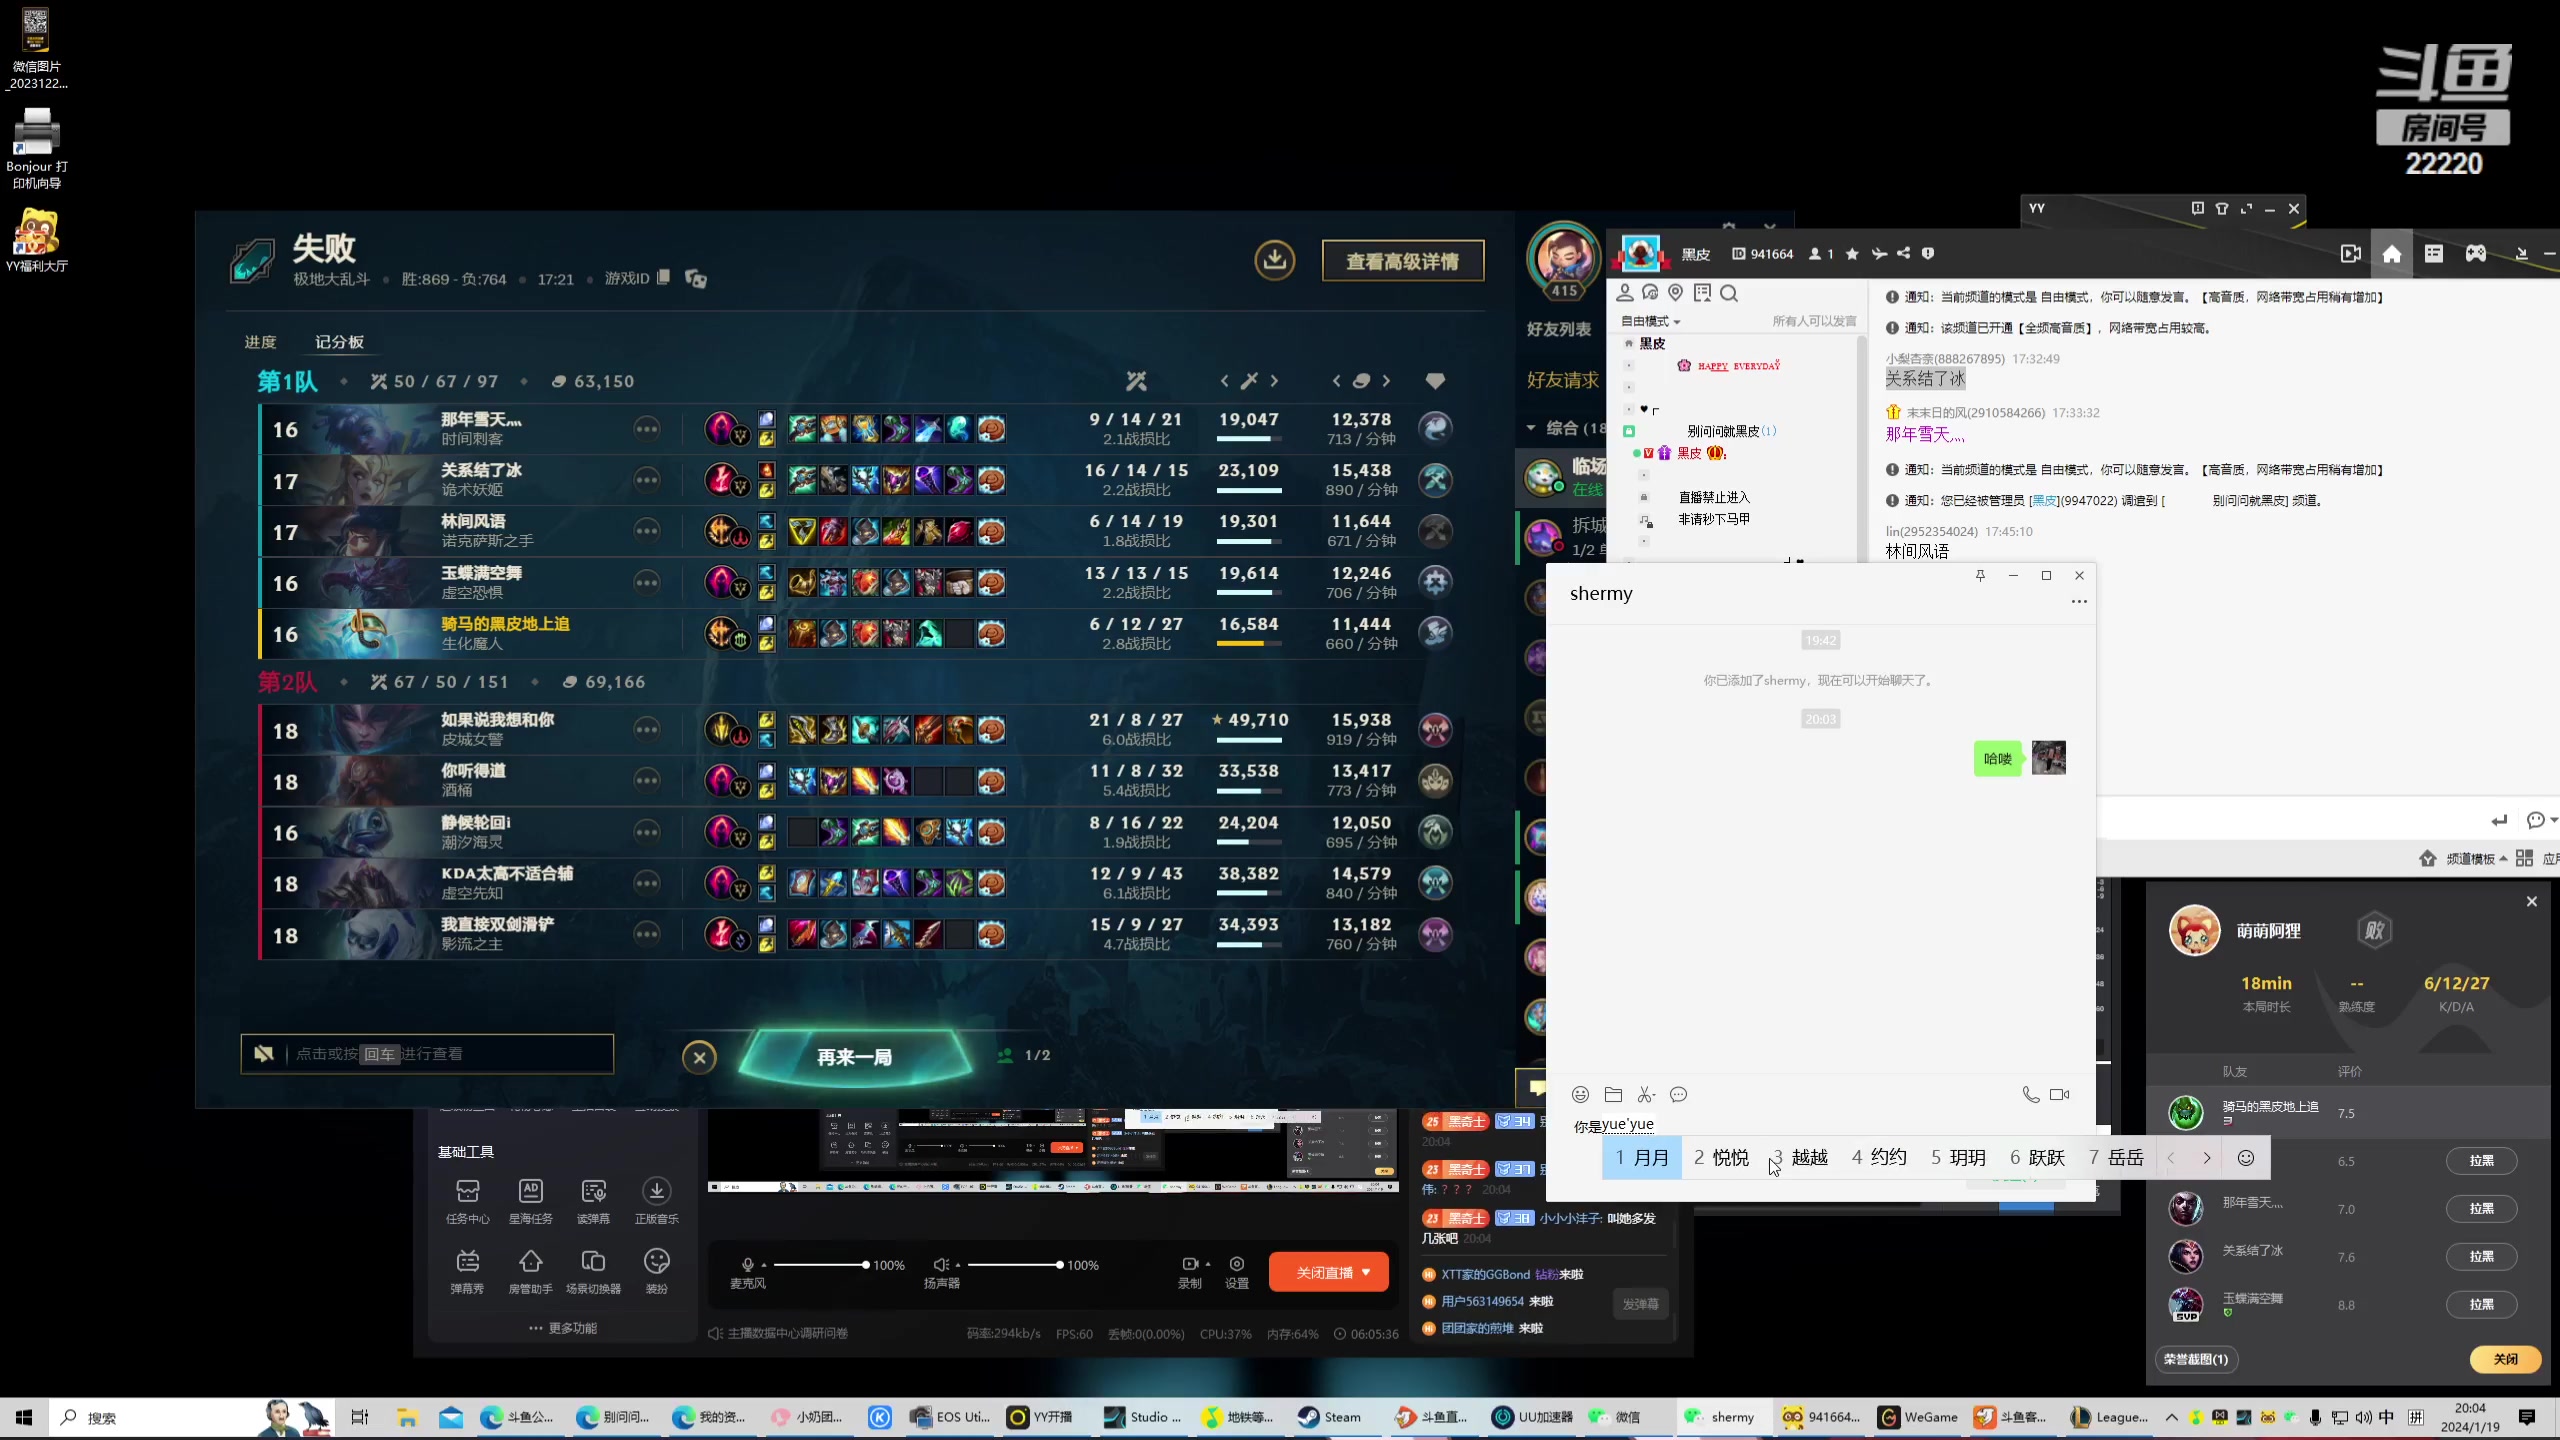Click 查看高级详情 button
This screenshot has height=1440, width=2560.
coord(1402,261)
